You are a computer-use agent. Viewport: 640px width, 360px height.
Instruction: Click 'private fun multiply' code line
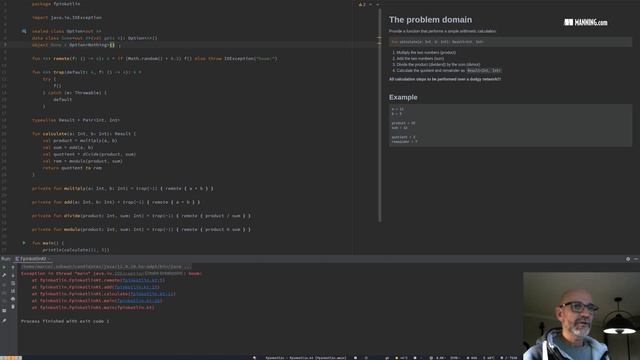tap(122, 188)
